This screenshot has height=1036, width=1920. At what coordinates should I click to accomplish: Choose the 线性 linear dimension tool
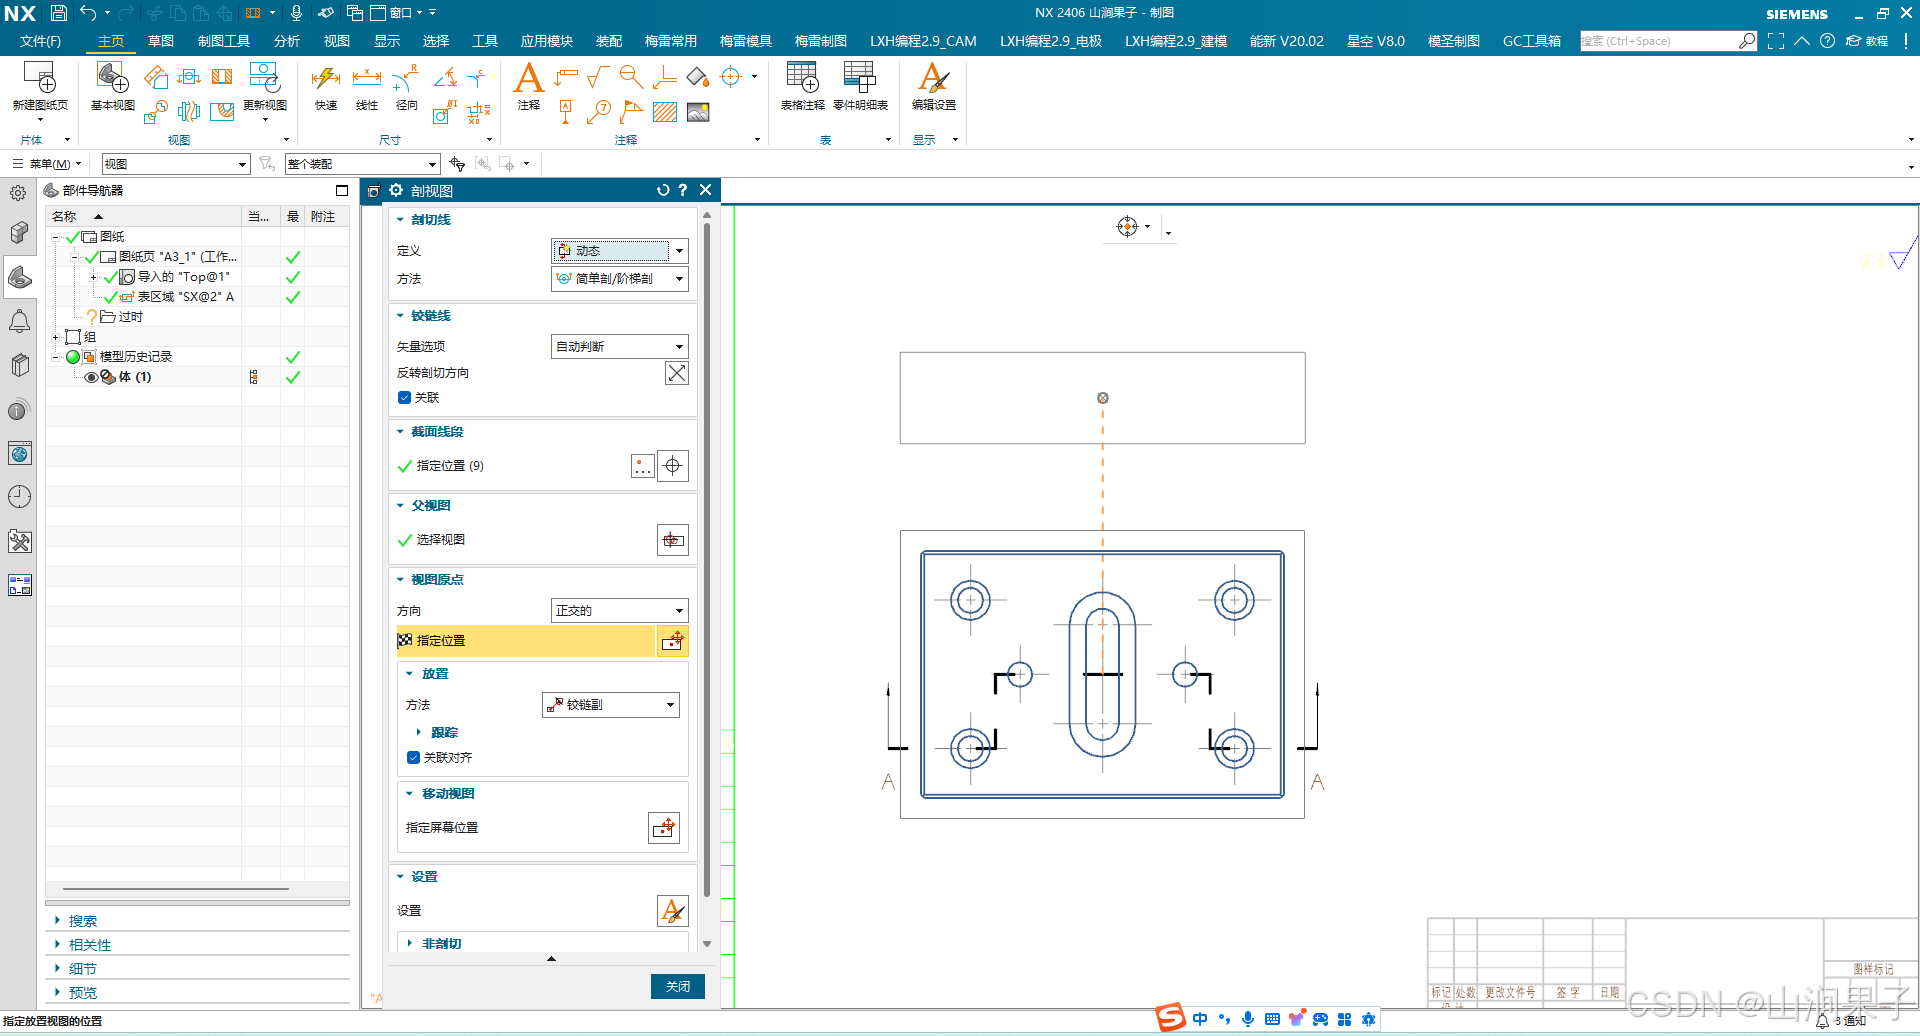point(367,78)
